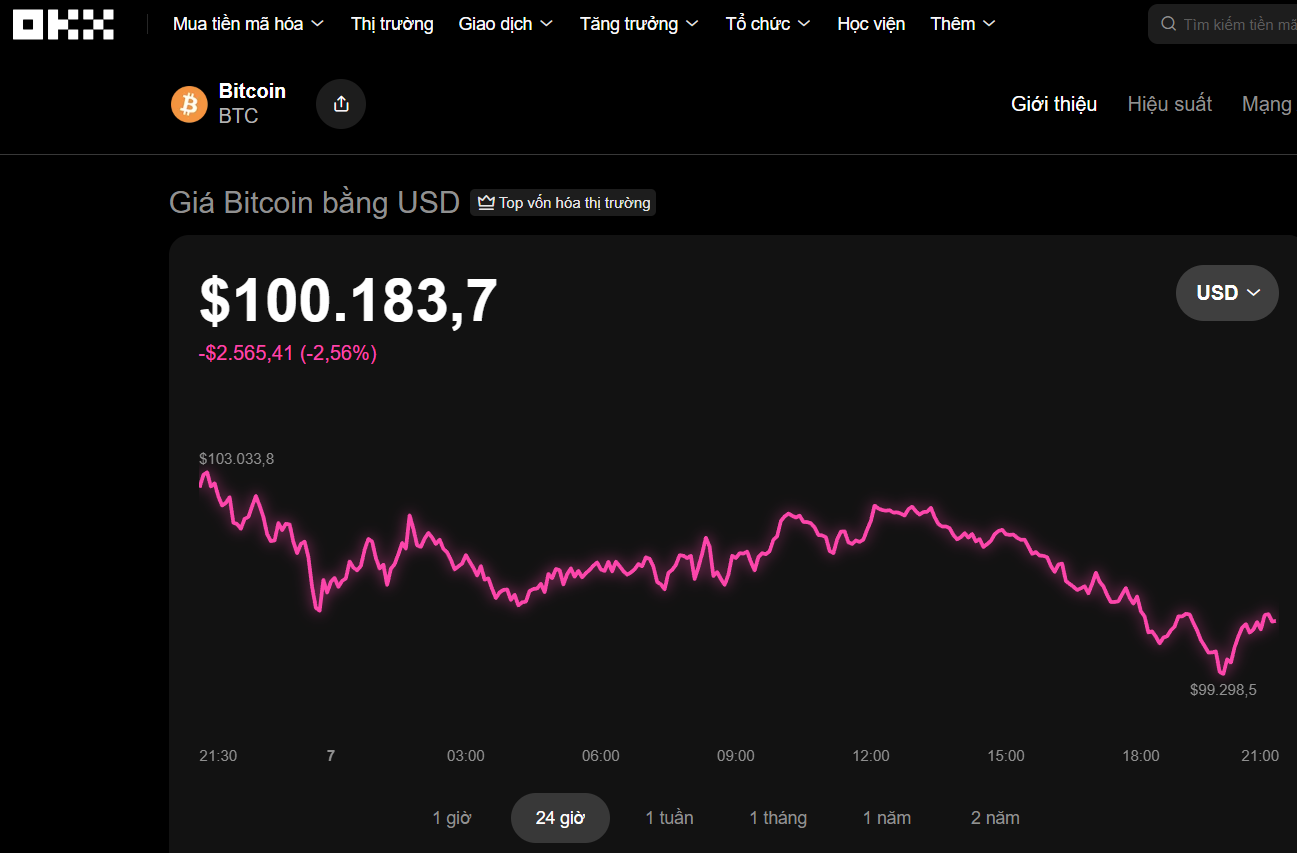
Task: Expand the Thêm menu
Action: click(x=962, y=24)
